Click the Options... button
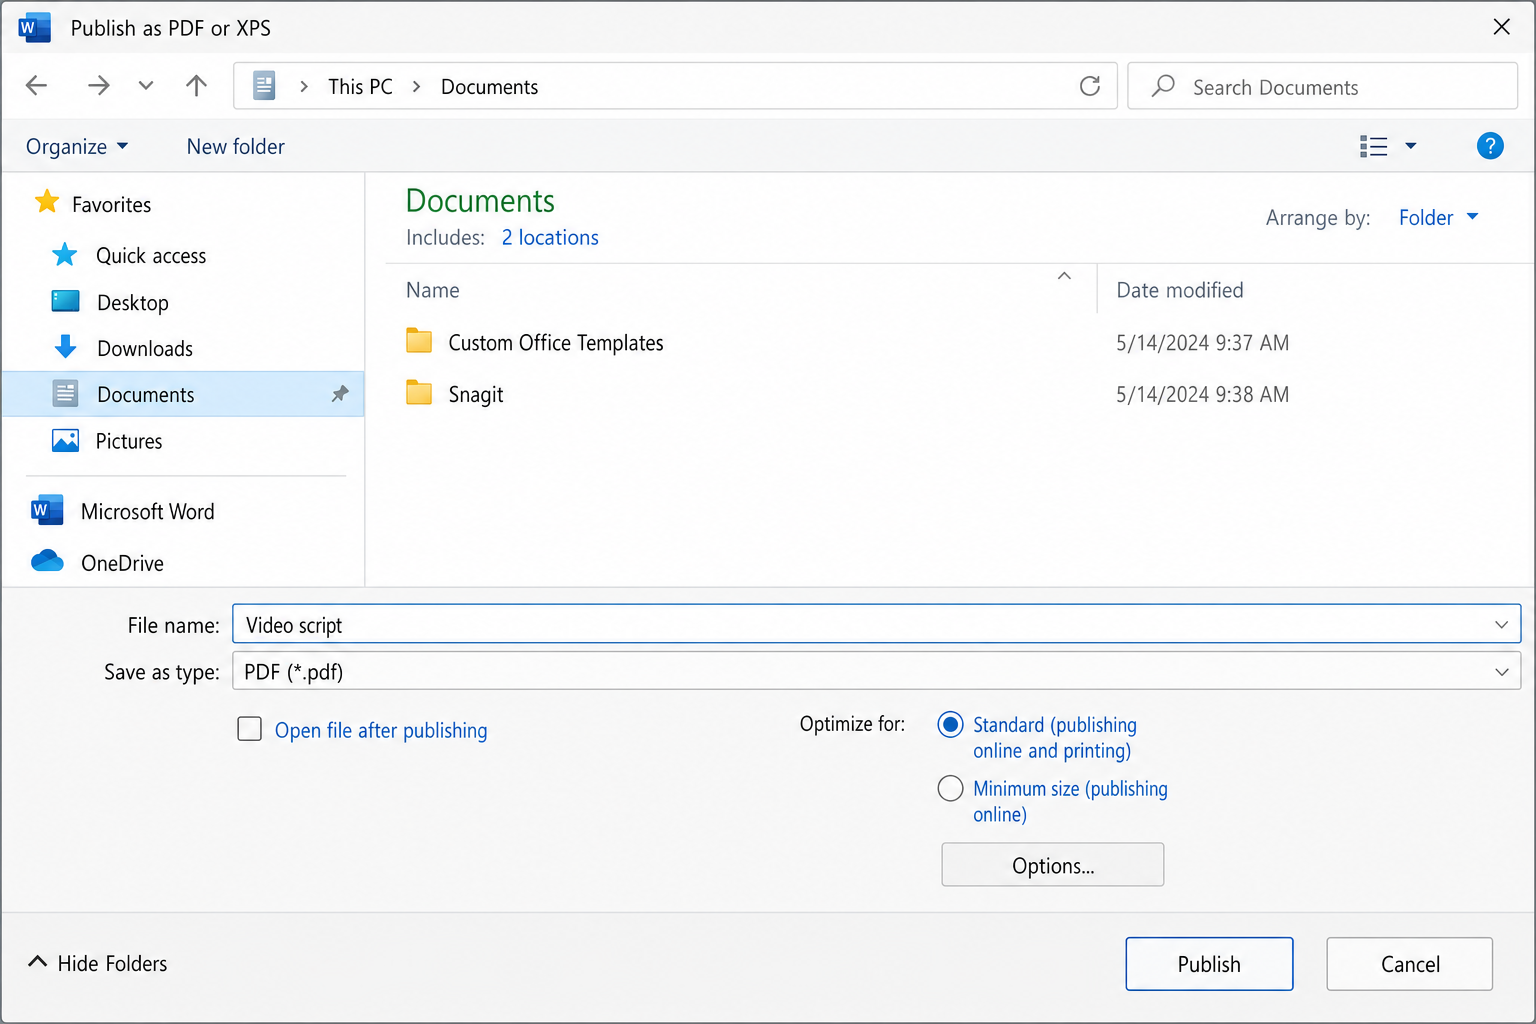Screen dimensions: 1536x1024 (x=1052, y=865)
